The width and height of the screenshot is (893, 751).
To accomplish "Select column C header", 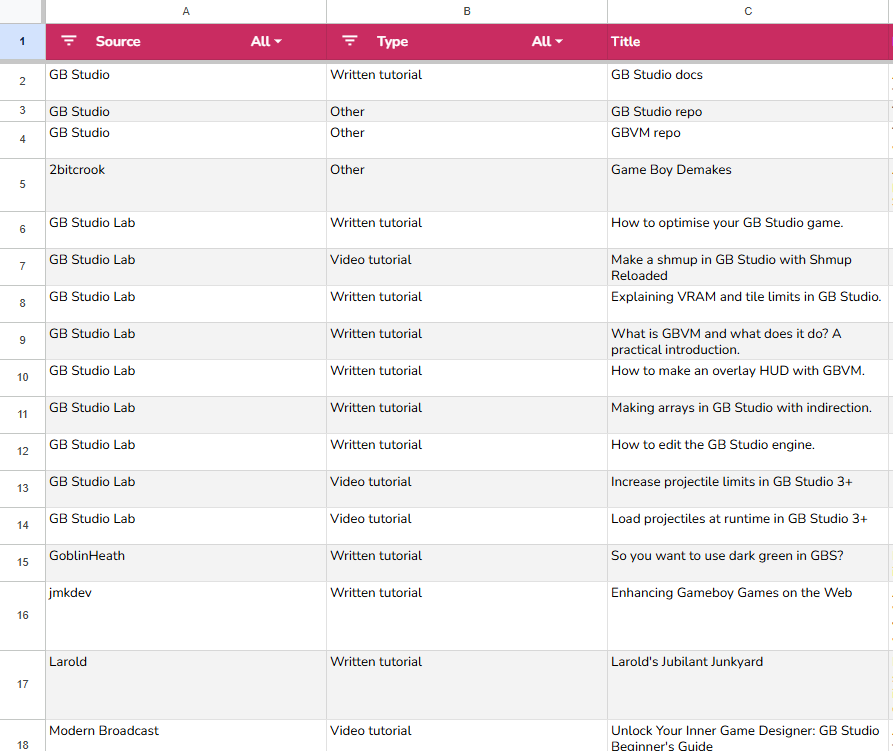I will [x=748, y=11].
